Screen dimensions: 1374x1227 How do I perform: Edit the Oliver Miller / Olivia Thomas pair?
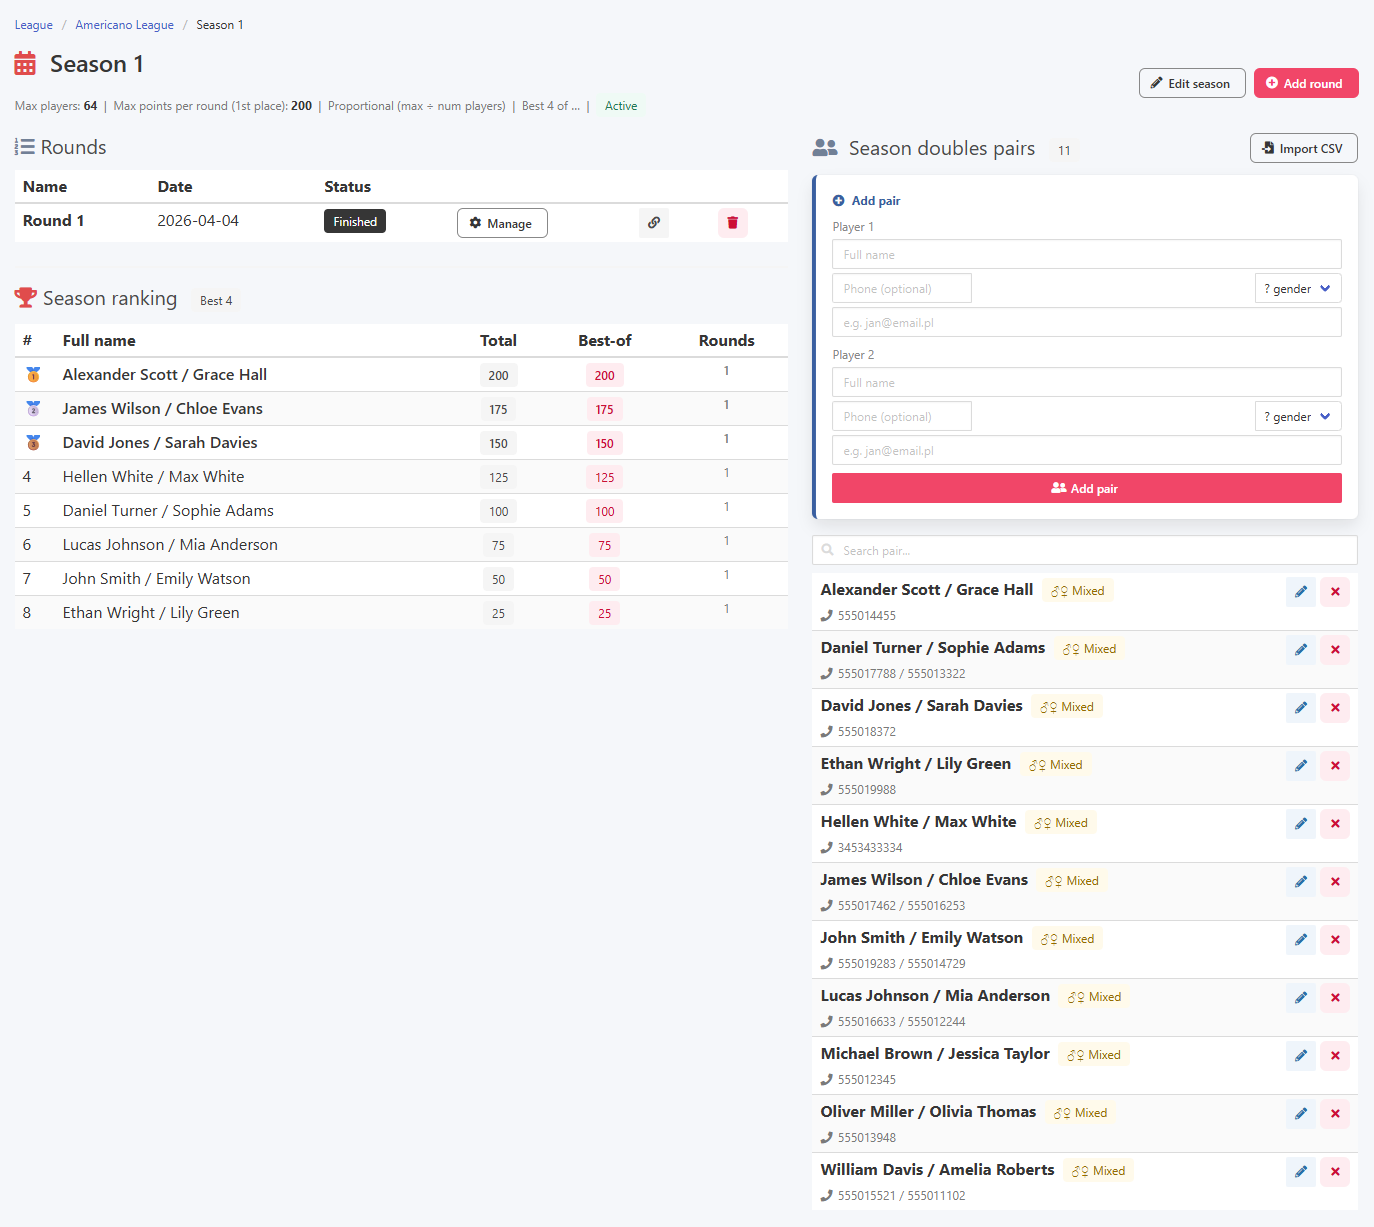[1301, 1114]
